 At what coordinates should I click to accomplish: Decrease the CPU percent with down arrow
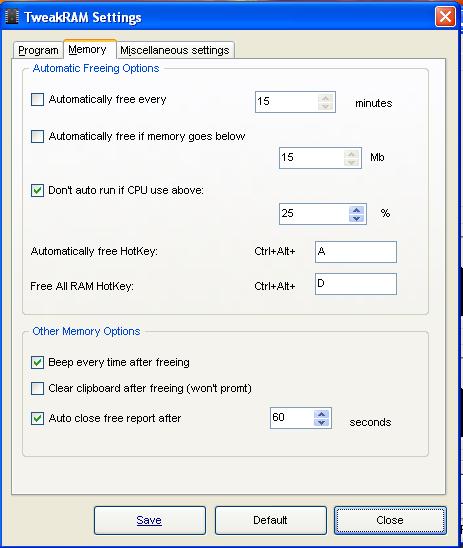click(356, 218)
